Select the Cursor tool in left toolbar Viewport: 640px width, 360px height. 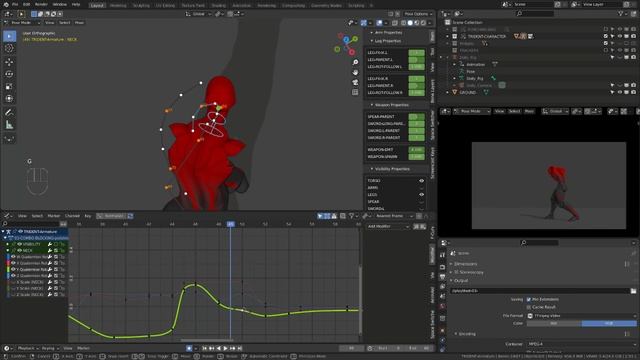pyautogui.click(x=9, y=49)
